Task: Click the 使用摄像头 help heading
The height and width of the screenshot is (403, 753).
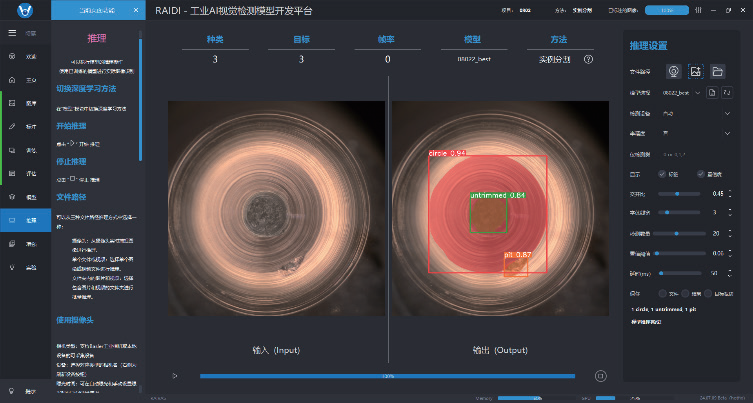Action: [x=75, y=320]
